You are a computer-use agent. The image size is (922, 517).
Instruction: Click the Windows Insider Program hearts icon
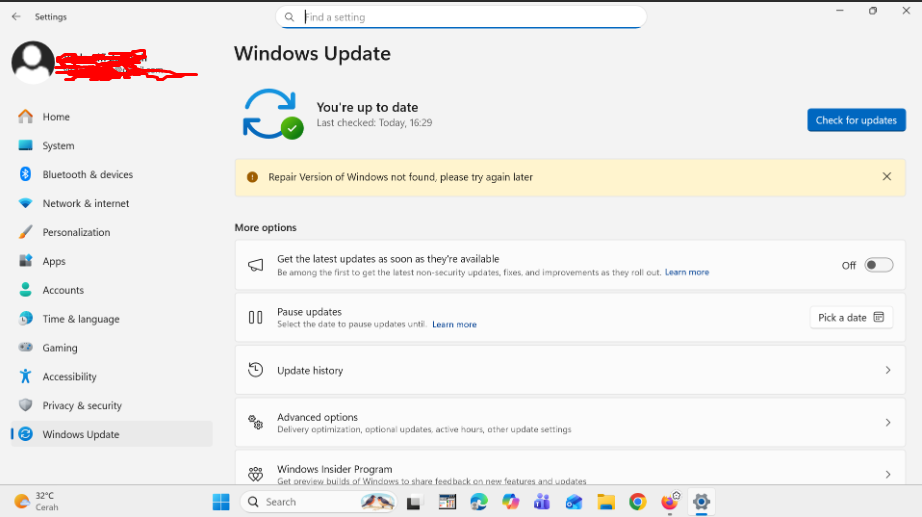click(x=255, y=473)
